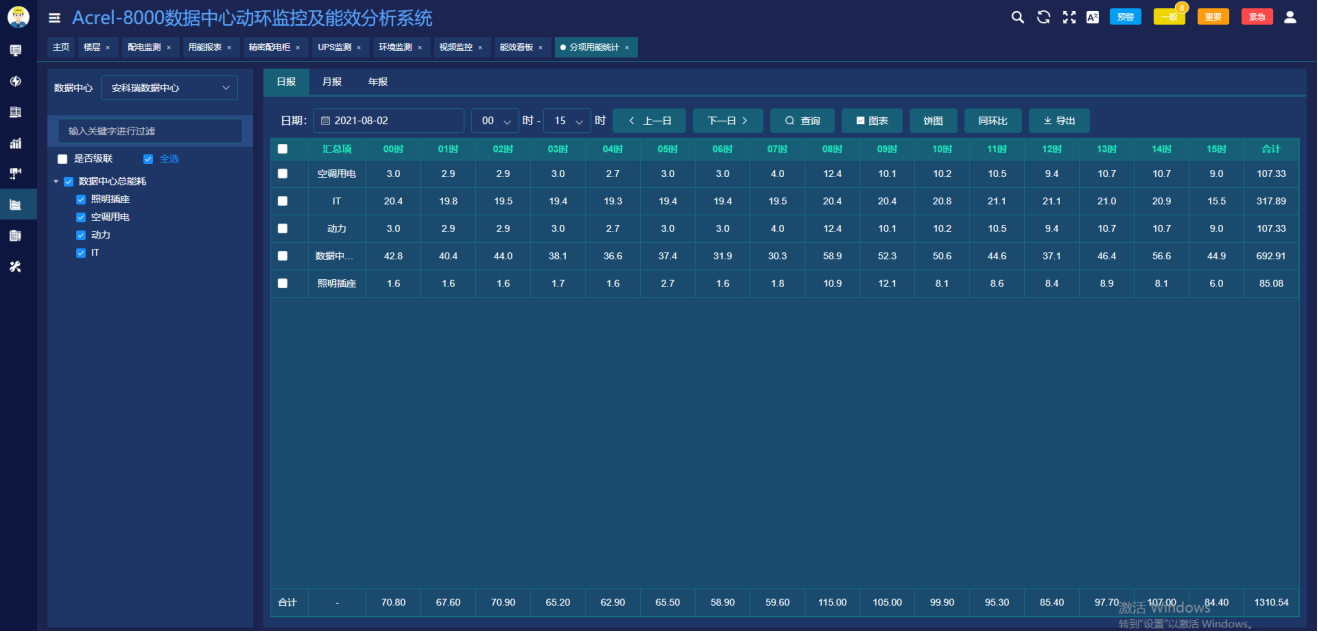Click the user avatar logo at top-left
The width and height of the screenshot is (1318, 632).
point(18,17)
